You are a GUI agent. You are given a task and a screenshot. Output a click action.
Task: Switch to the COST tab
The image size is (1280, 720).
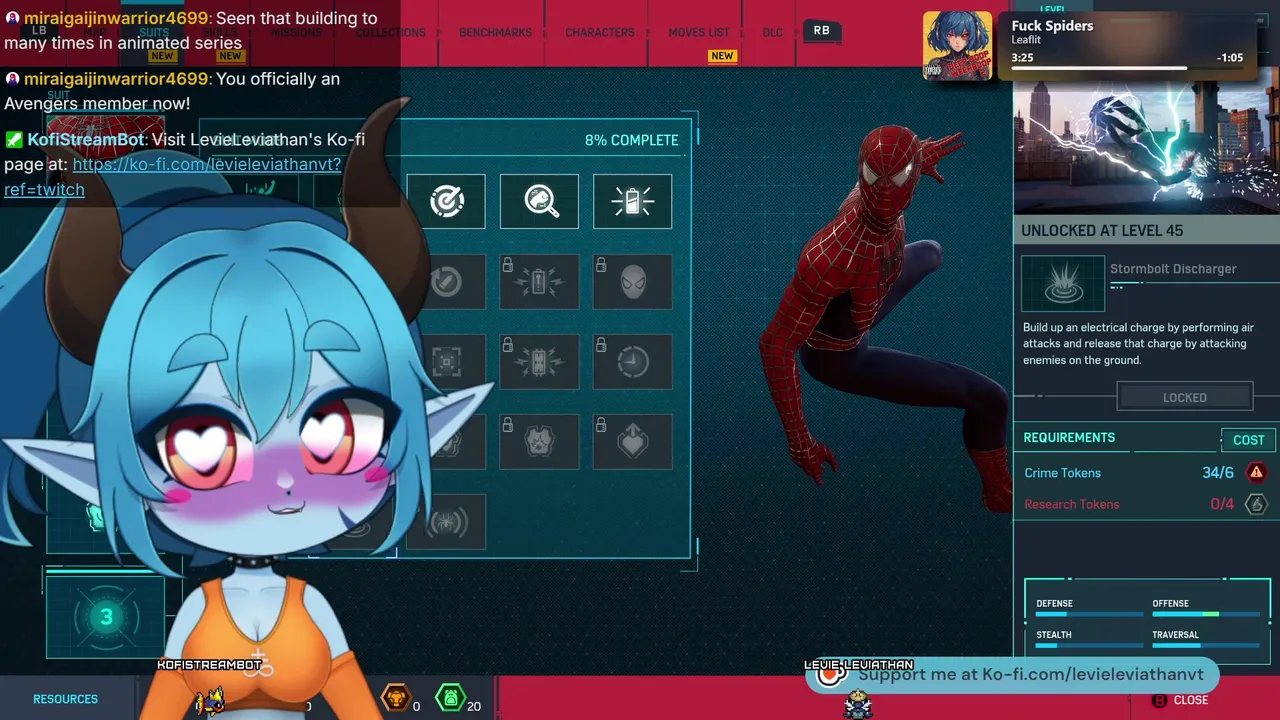[x=1248, y=440]
